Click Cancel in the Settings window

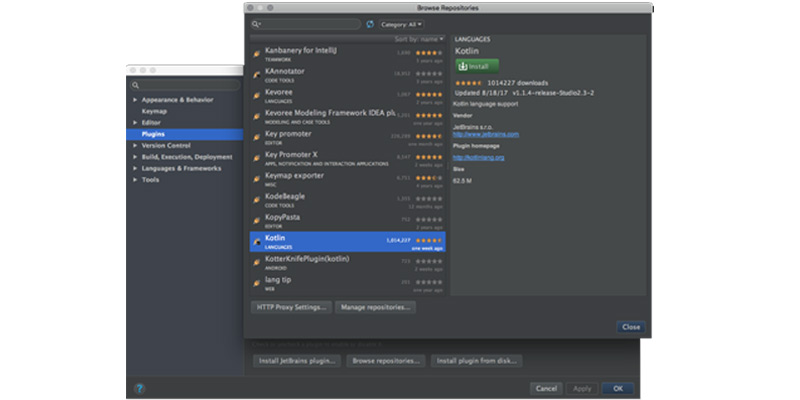click(546, 389)
